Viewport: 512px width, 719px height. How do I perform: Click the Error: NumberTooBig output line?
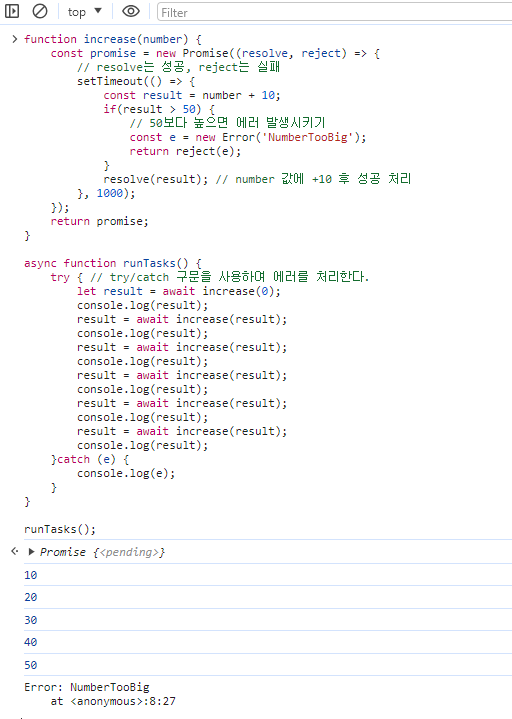click(x=87, y=687)
